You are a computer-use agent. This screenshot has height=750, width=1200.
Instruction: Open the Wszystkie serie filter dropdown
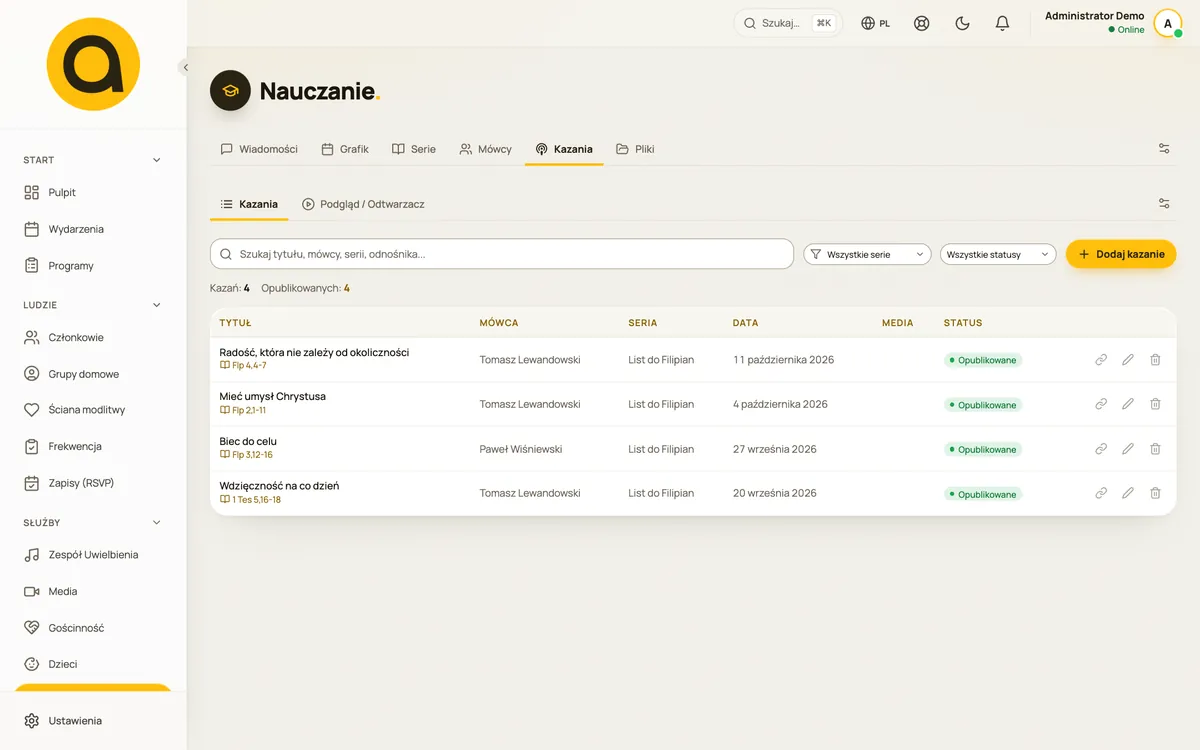(x=867, y=255)
